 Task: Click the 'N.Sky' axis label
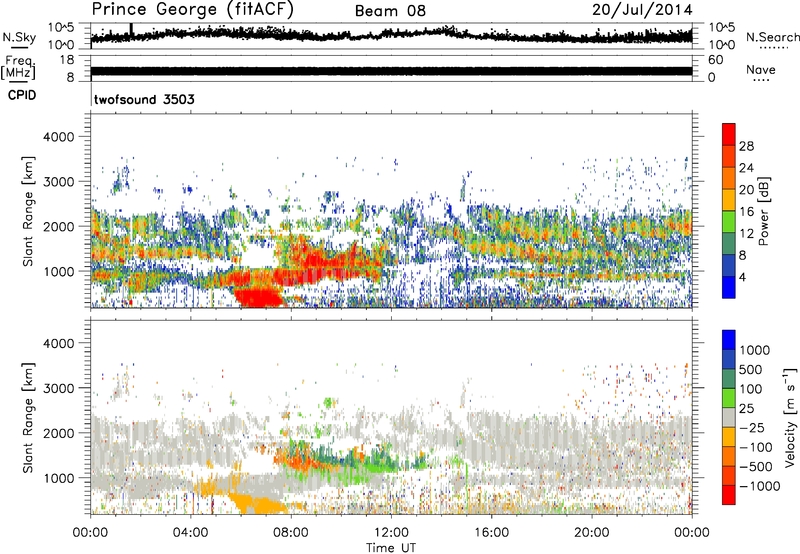[x=19, y=37]
